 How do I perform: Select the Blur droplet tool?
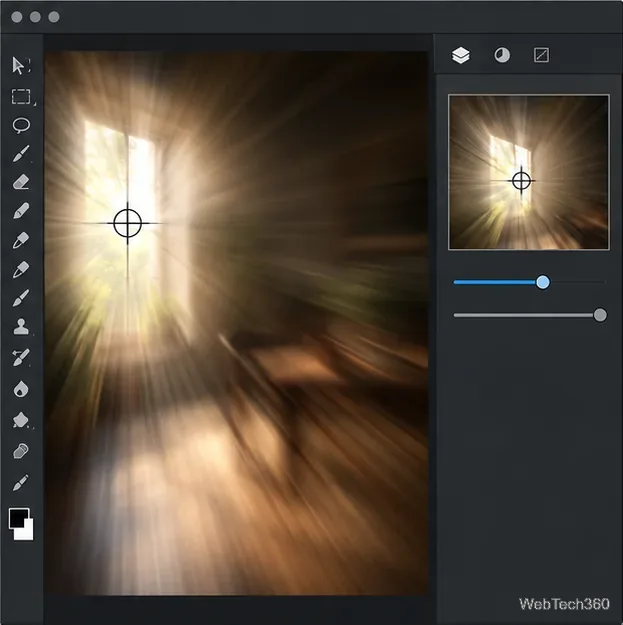point(21,389)
